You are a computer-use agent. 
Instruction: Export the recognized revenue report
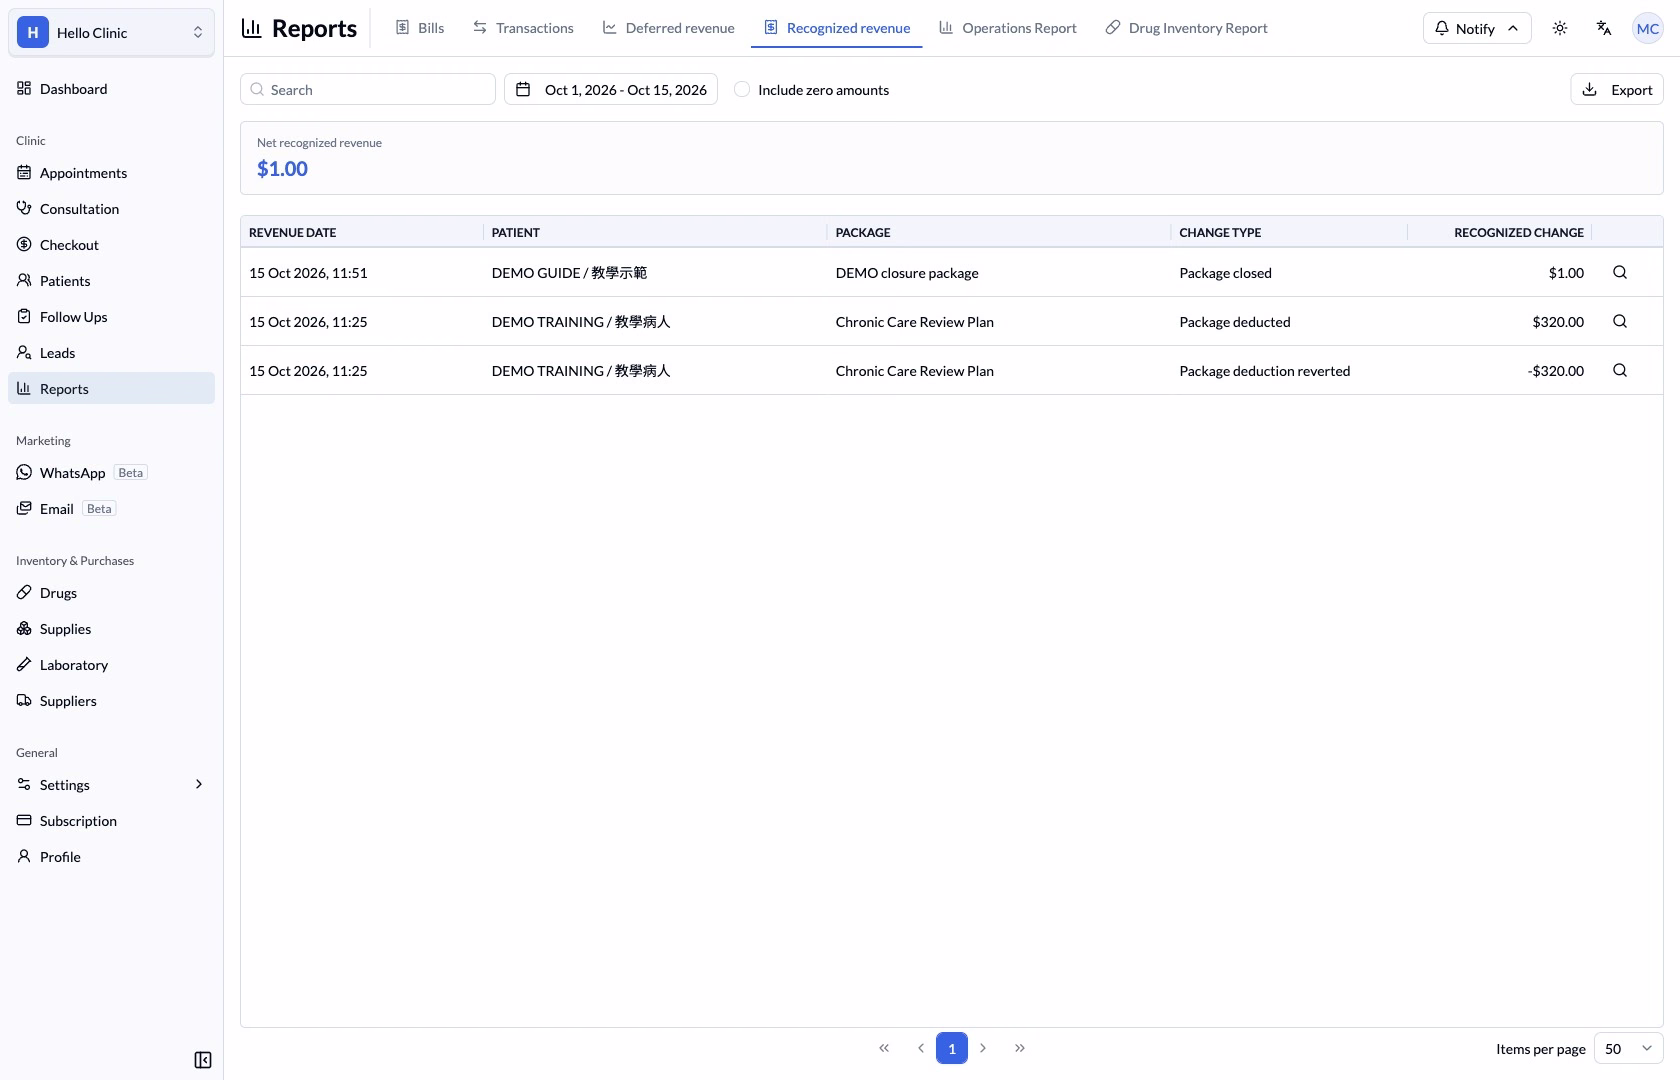click(x=1617, y=89)
